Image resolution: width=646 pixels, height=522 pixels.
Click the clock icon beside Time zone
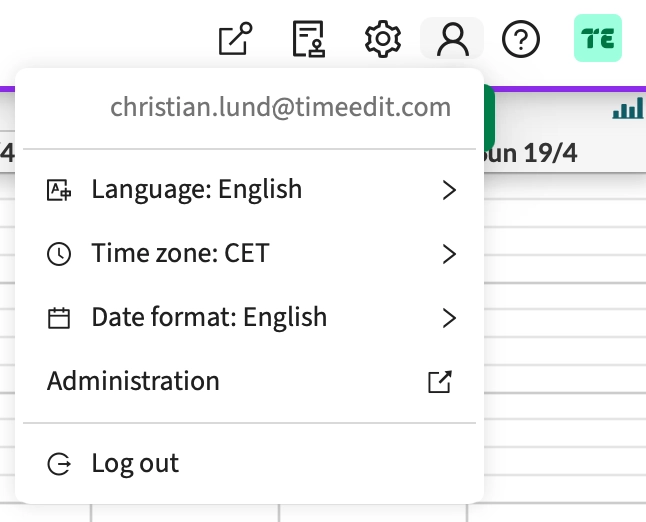59,254
